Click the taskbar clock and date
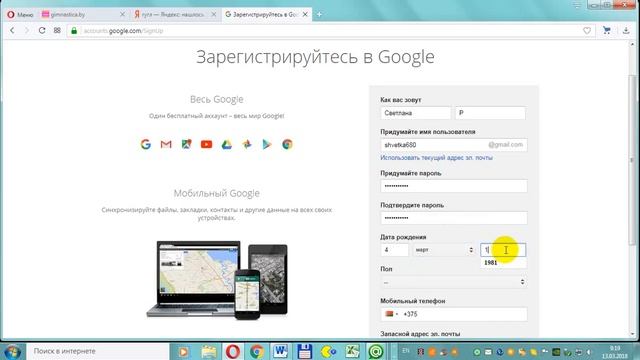The image size is (640, 360). 615,352
